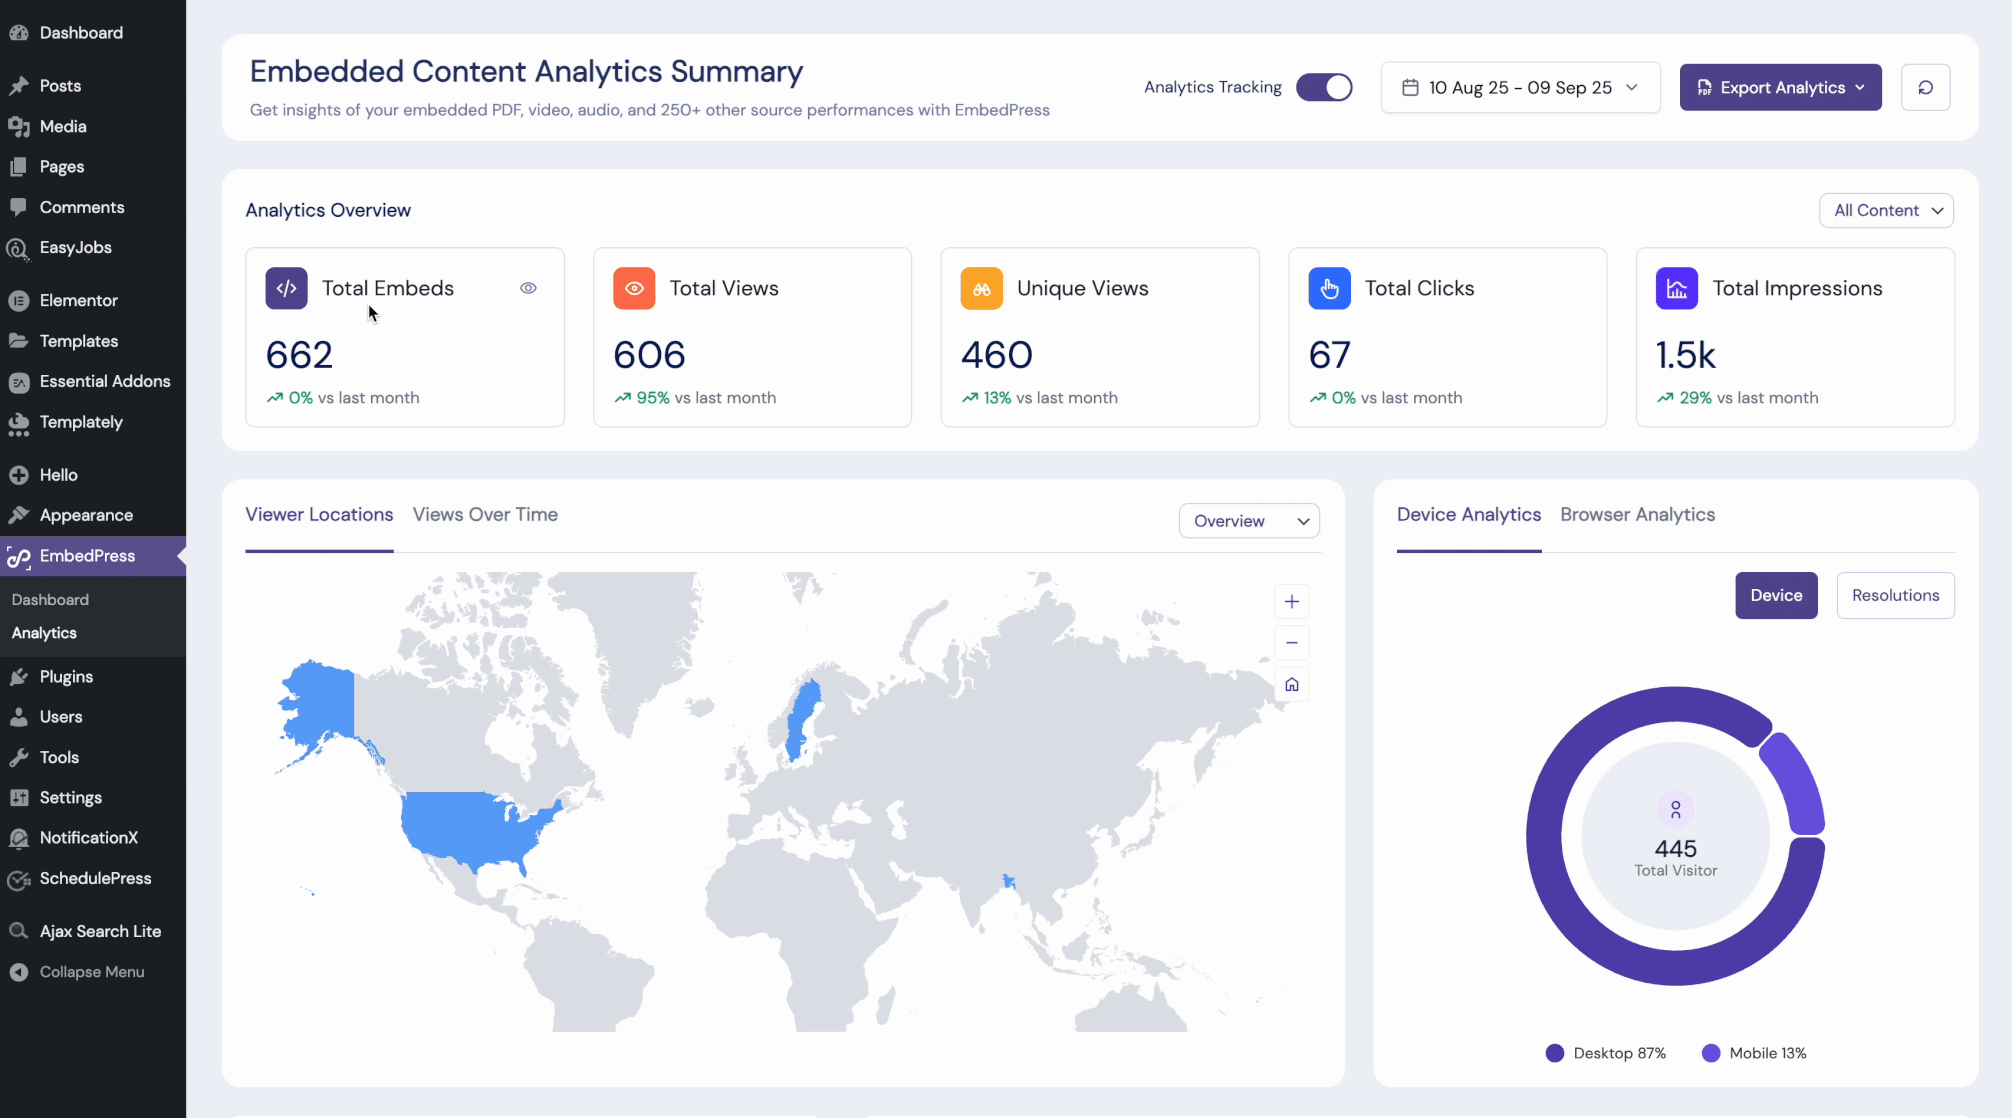Zoom in on the map with plus
The height and width of the screenshot is (1118, 2012).
pos(1292,601)
